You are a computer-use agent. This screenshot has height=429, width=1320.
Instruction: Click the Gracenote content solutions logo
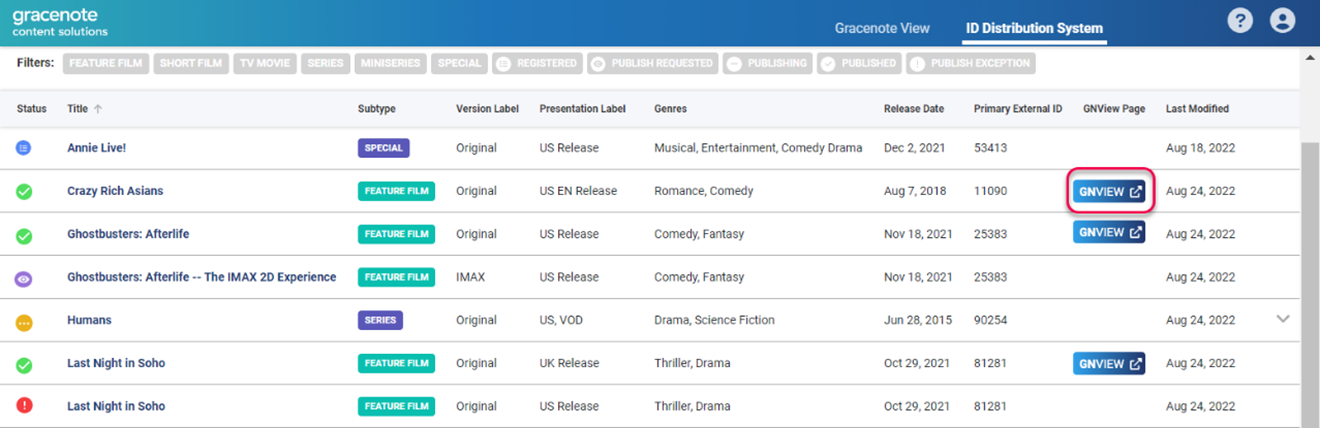click(60, 22)
